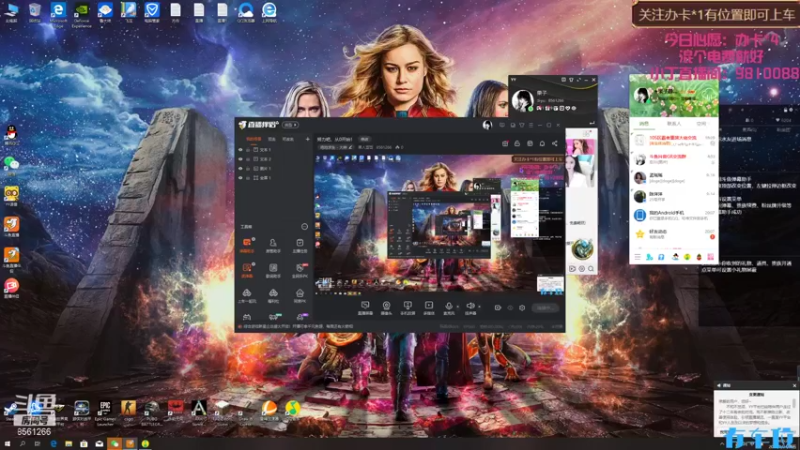
Task: Open the version dropdown next to app logo
Action: pos(290,125)
